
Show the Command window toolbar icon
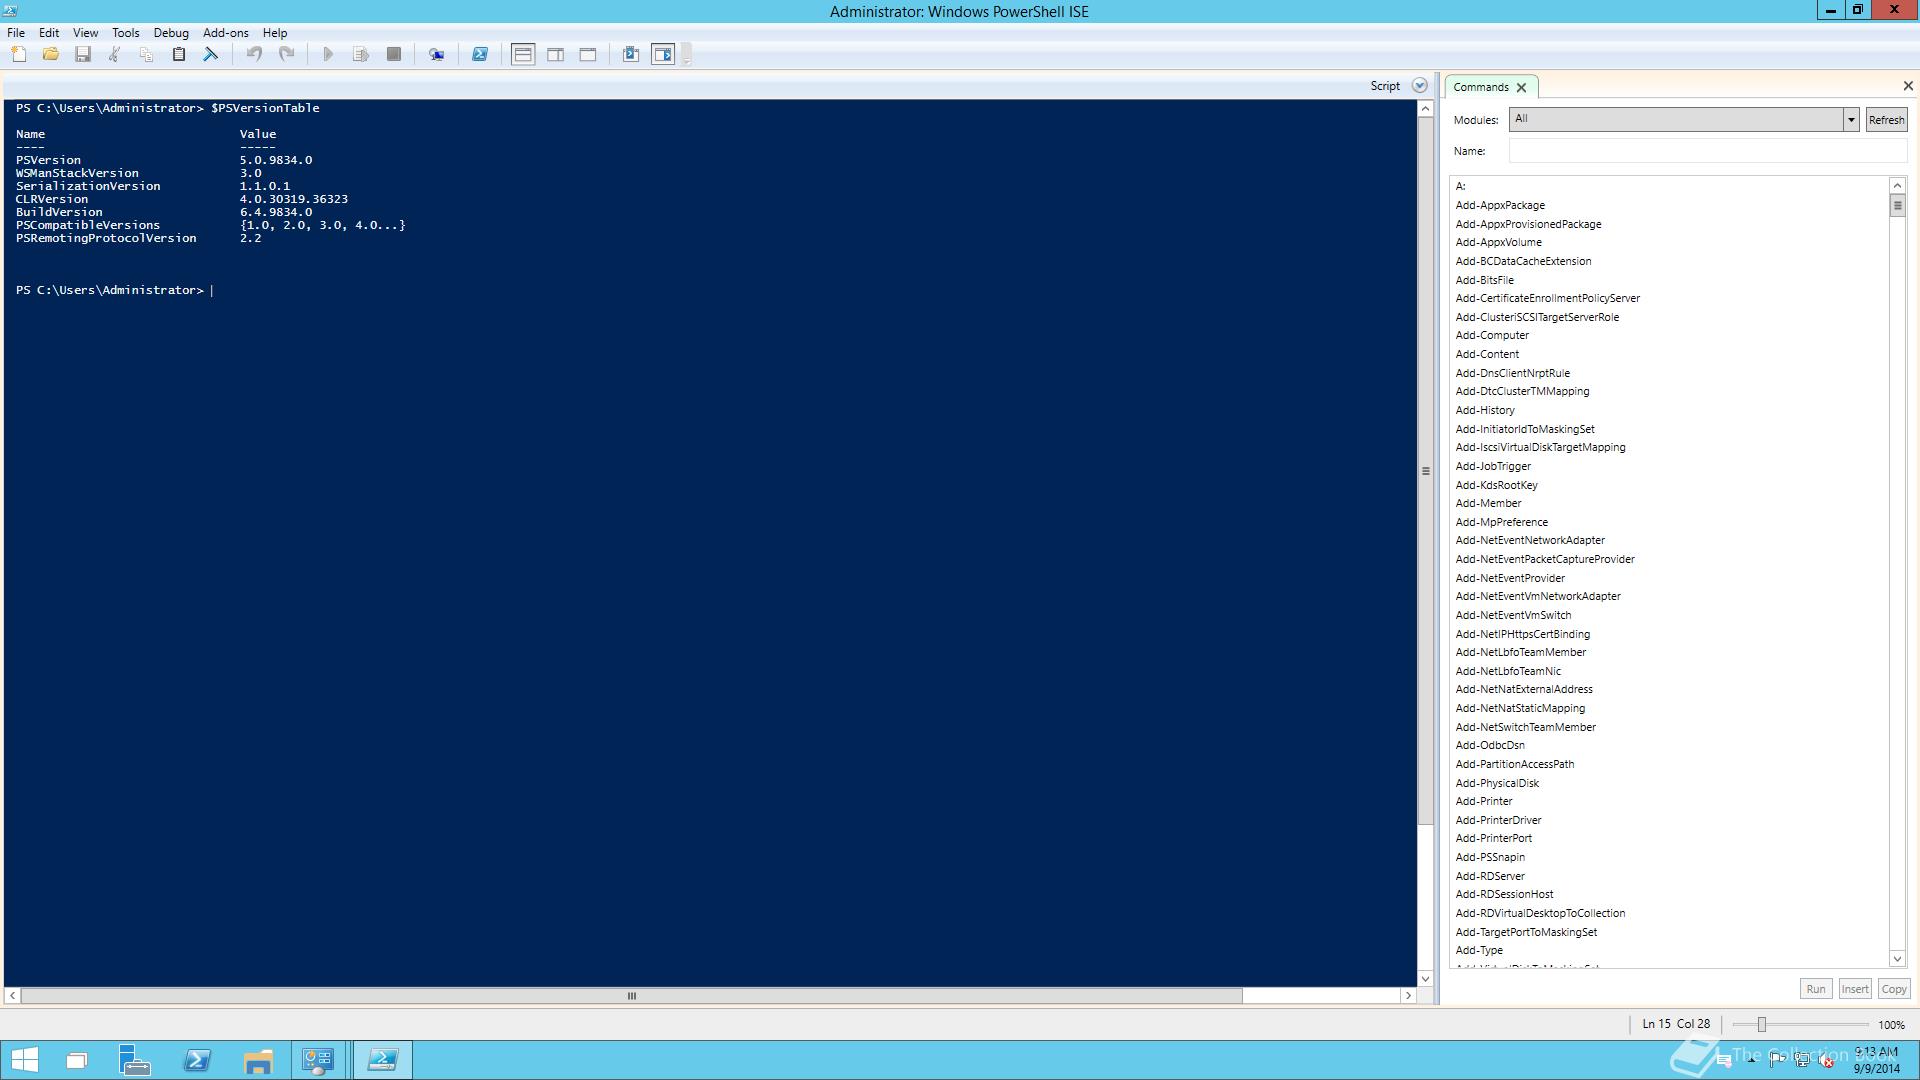(x=631, y=54)
